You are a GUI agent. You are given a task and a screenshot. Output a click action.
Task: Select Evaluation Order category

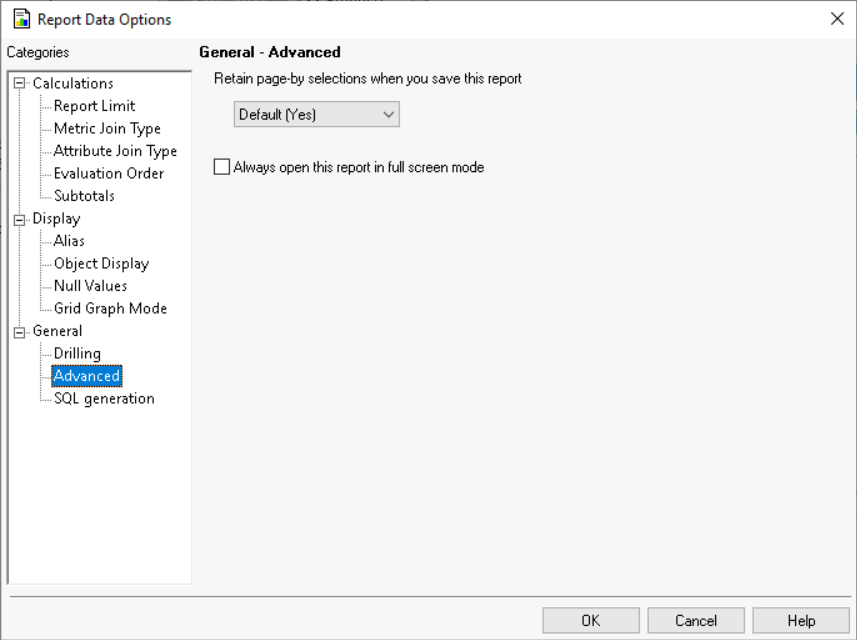pos(108,174)
